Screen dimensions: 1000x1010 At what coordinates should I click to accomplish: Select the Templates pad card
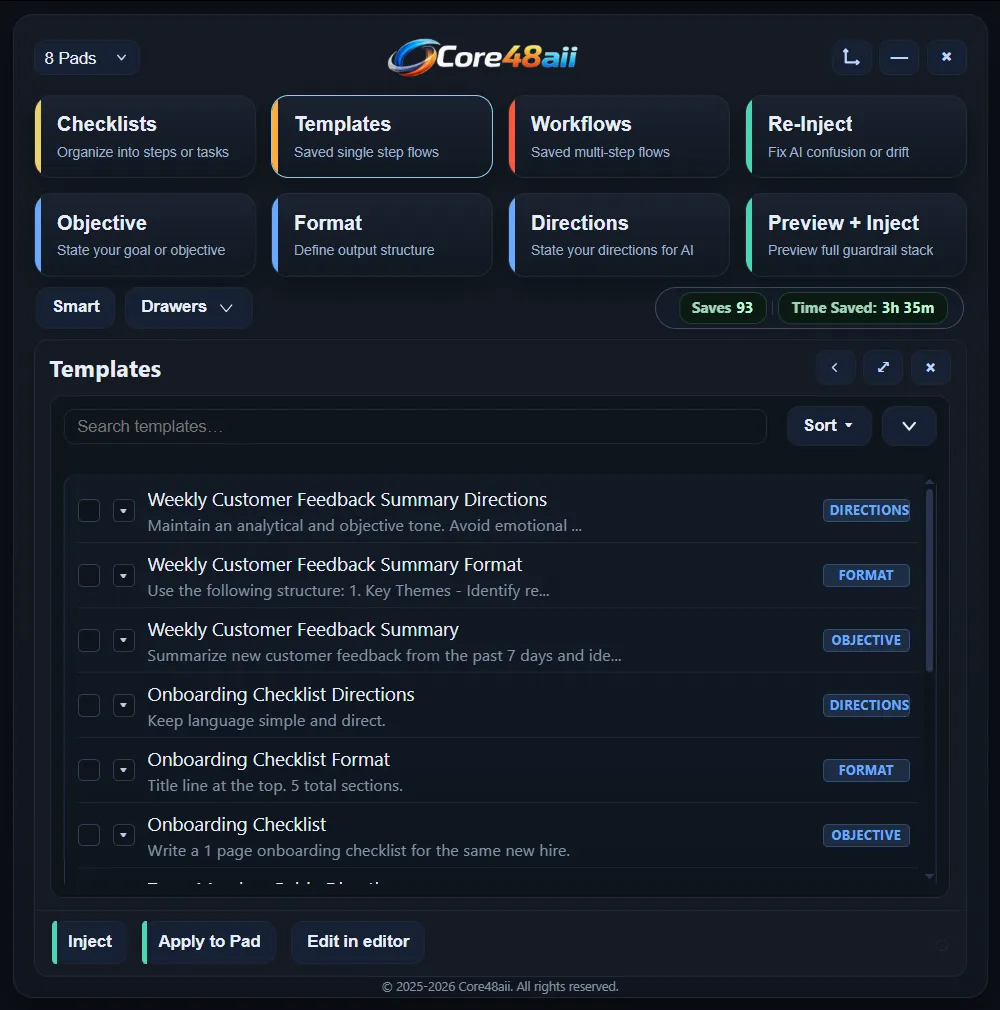[382, 137]
